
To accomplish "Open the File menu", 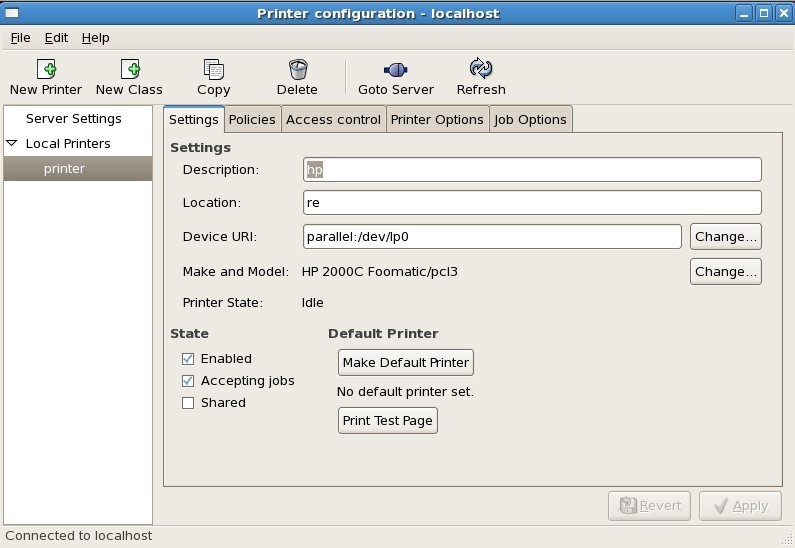I will click(x=20, y=38).
